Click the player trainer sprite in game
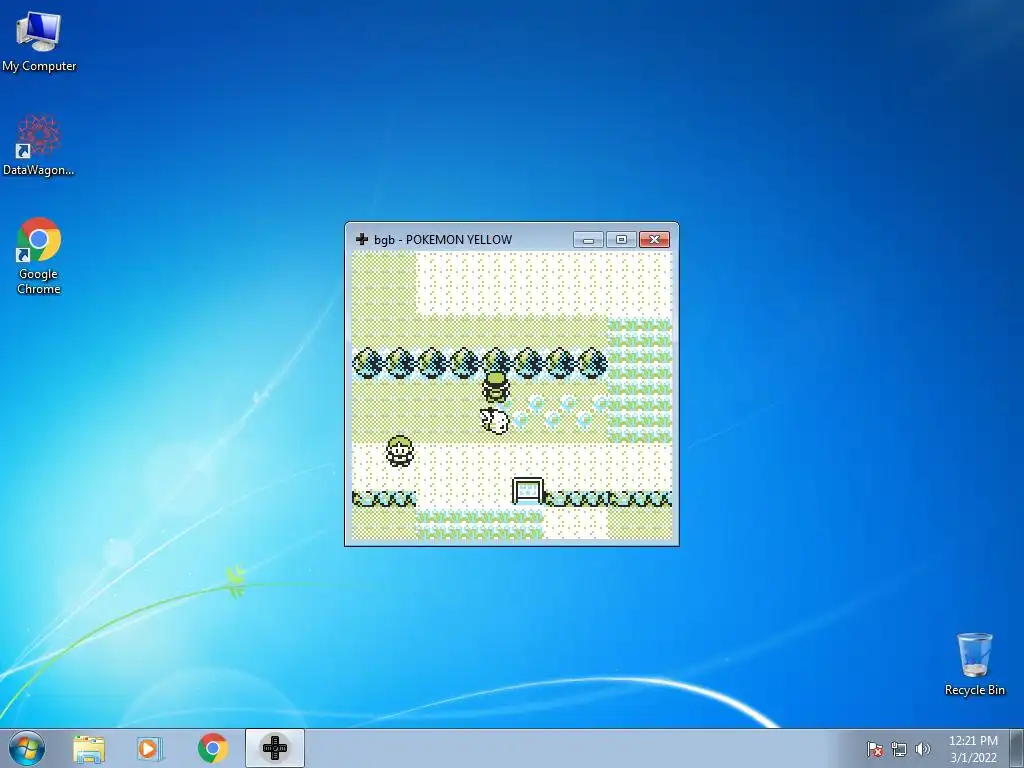Screen dimensions: 1024x768 [x=496, y=386]
